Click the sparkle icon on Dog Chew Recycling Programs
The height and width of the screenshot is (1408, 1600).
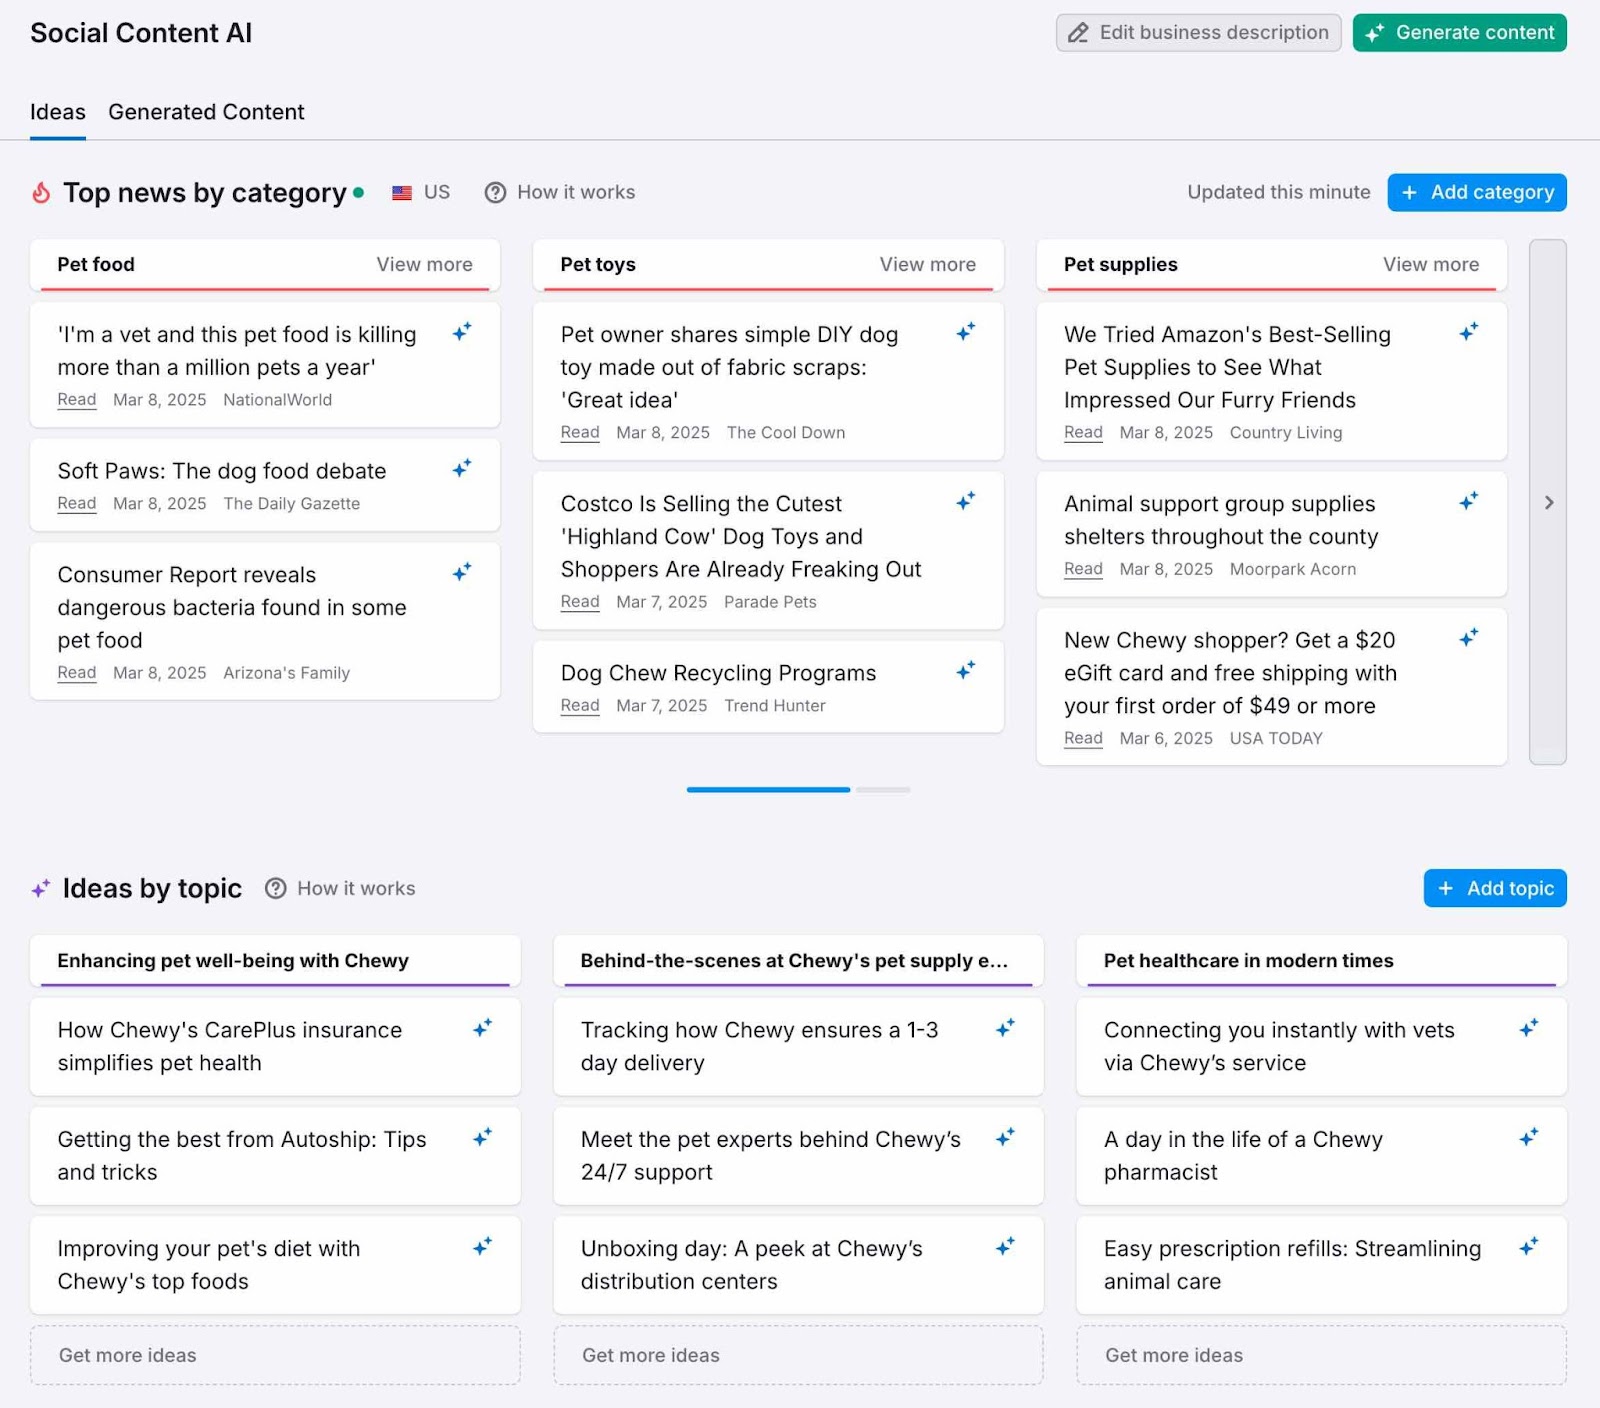pos(966,670)
